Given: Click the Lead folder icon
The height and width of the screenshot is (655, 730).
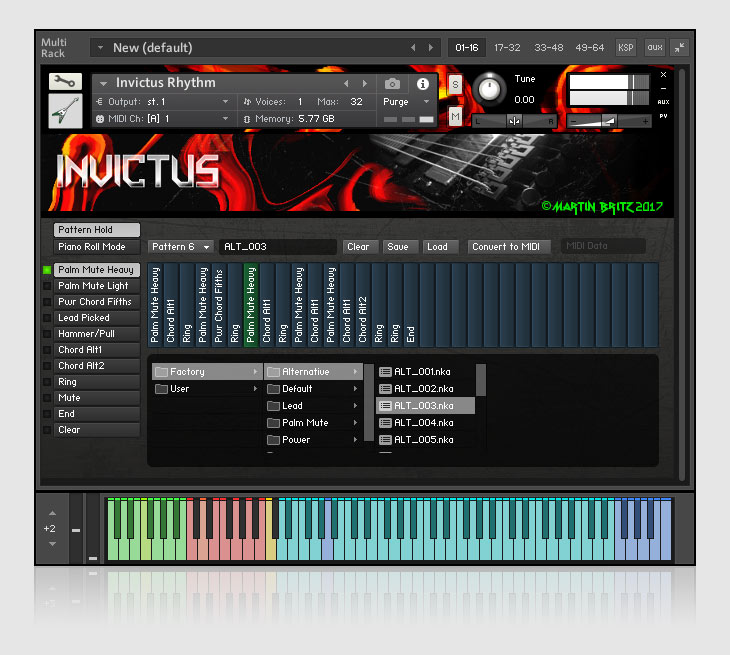Looking at the screenshot, I should [273, 405].
